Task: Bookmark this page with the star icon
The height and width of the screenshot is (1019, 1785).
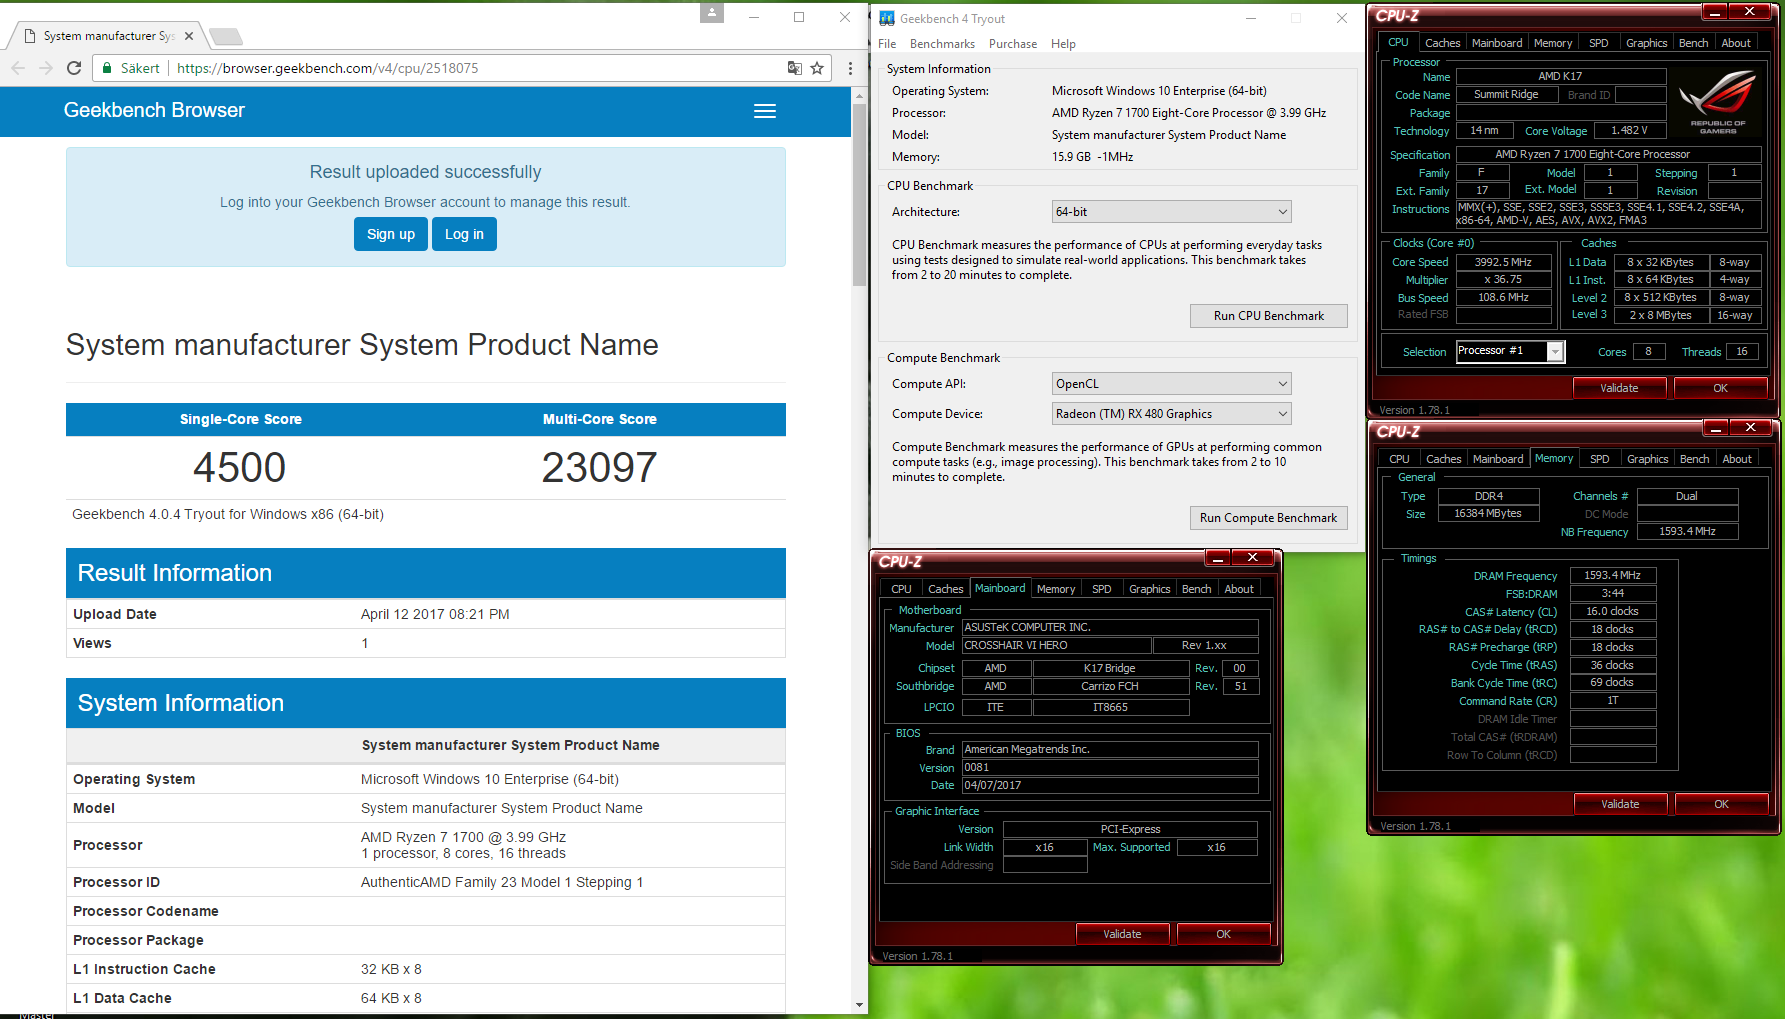Action: 817,68
